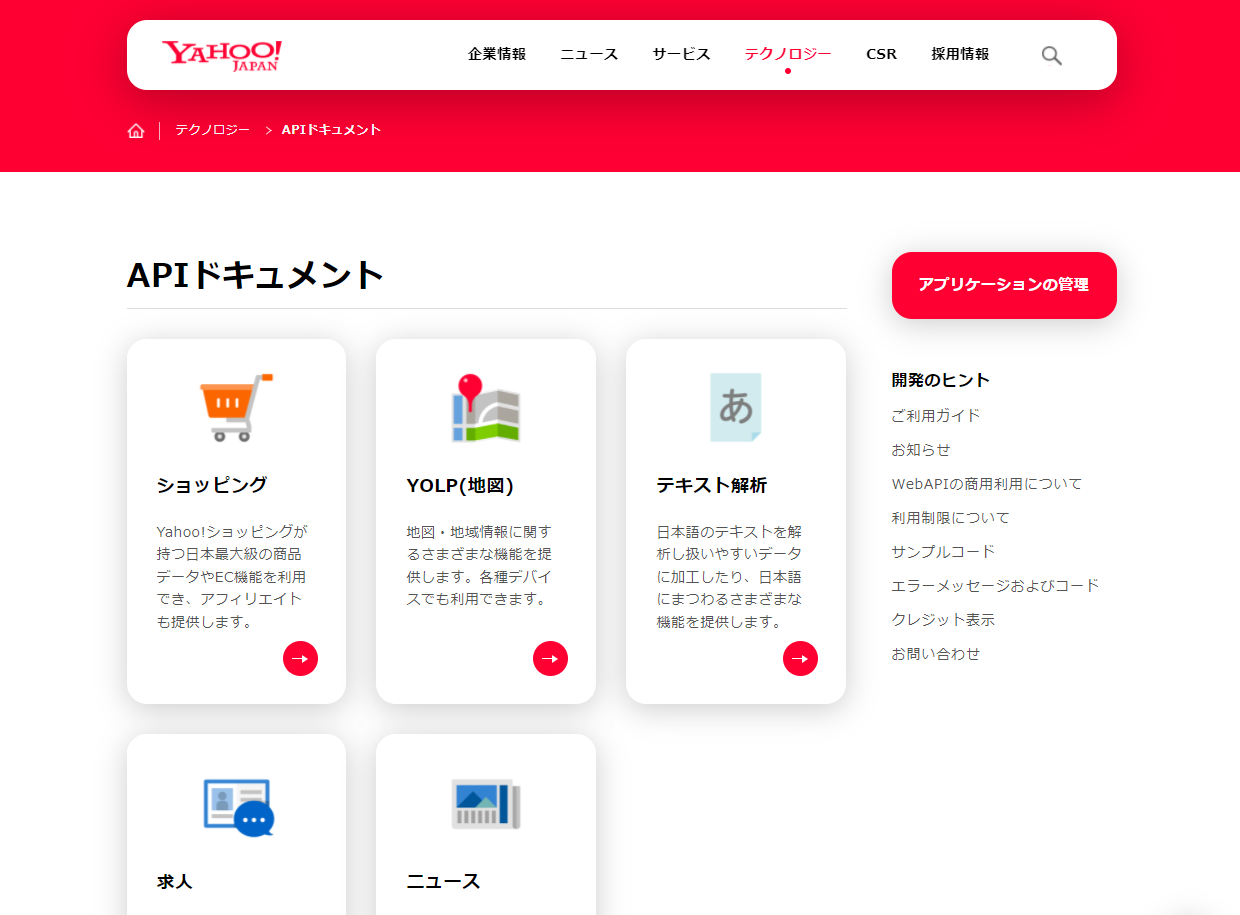Click the YOLP(地図) card title
The height and width of the screenshot is (915, 1240).
pos(460,485)
